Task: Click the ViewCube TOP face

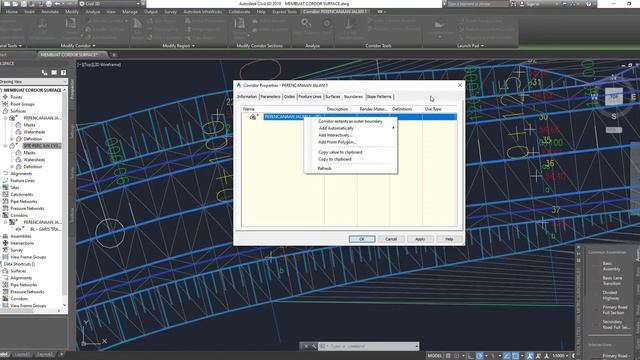Action: 613,97
